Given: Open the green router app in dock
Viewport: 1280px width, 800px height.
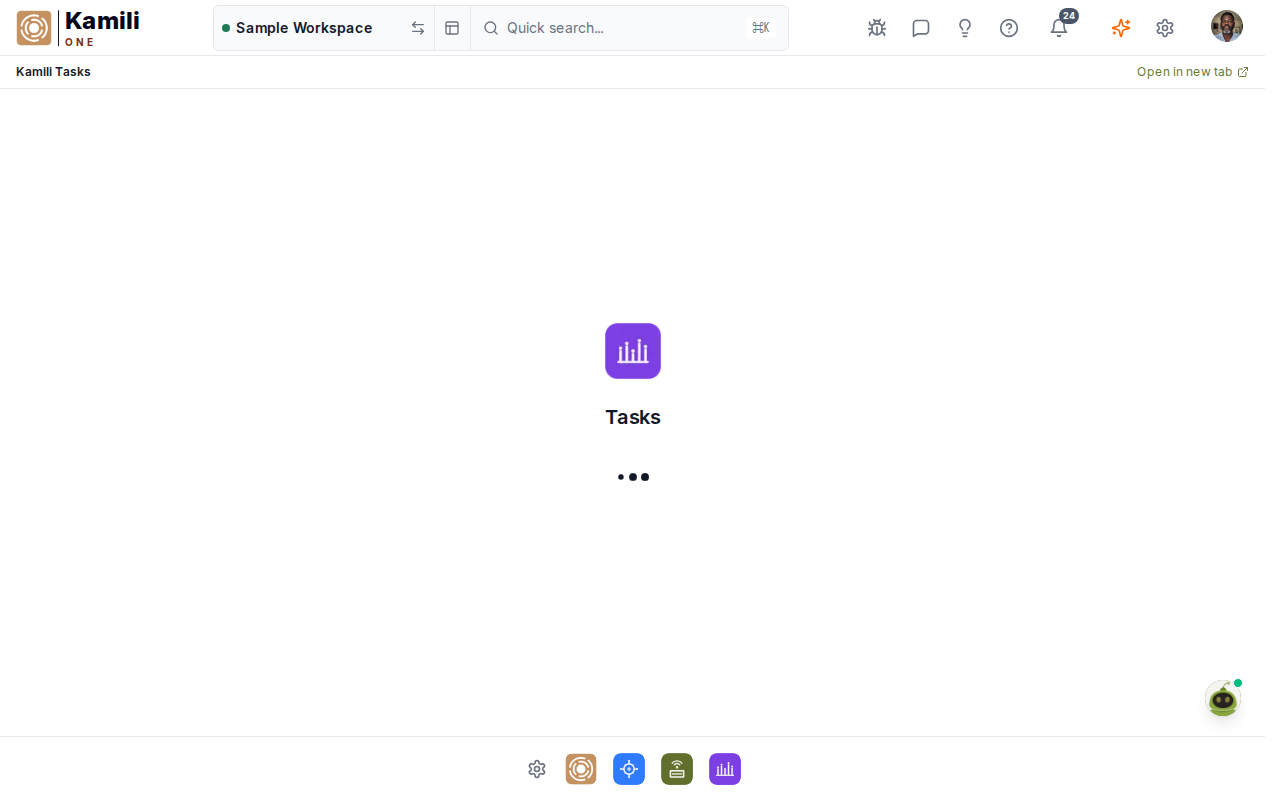Looking at the screenshot, I should point(677,769).
